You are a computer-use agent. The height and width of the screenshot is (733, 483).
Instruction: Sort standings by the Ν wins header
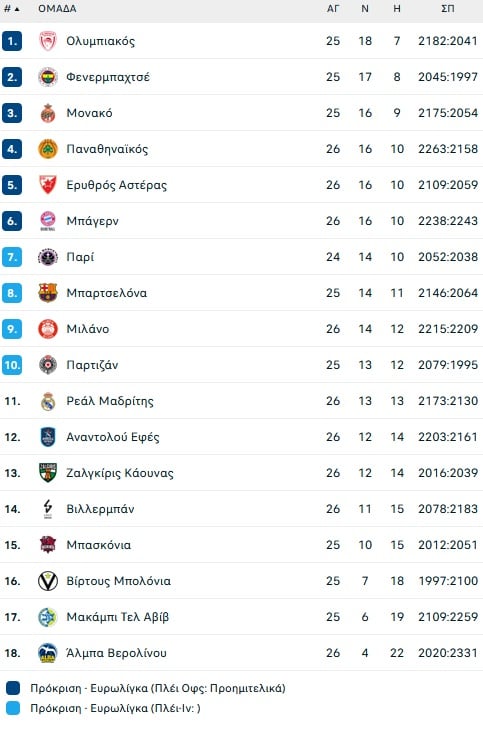pyautogui.click(x=365, y=9)
